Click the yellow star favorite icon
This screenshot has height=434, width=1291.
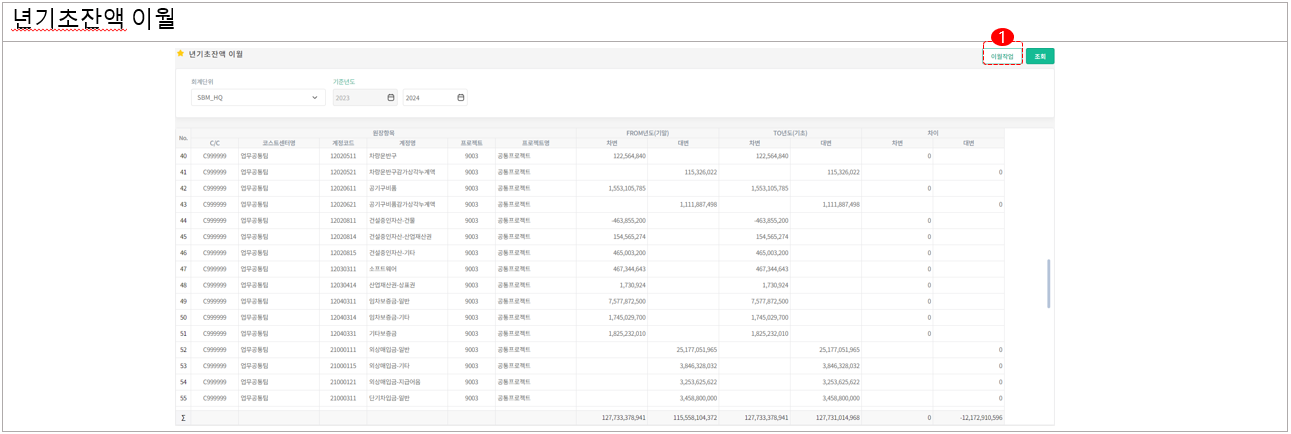tap(181, 54)
